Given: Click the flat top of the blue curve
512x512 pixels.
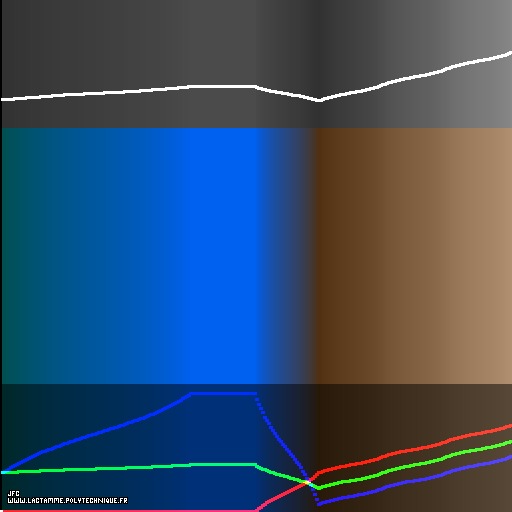Looking at the screenshot, I should coord(223,394).
